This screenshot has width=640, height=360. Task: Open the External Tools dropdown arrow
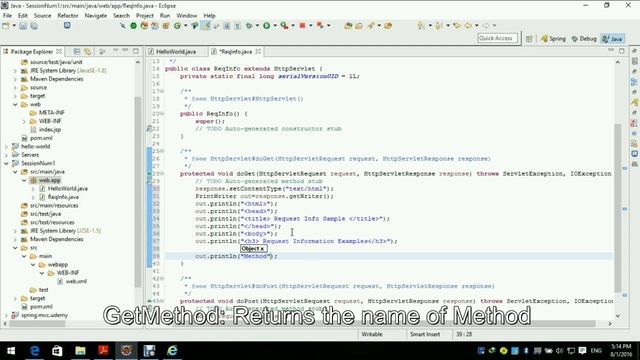pyautogui.click(x=293, y=26)
